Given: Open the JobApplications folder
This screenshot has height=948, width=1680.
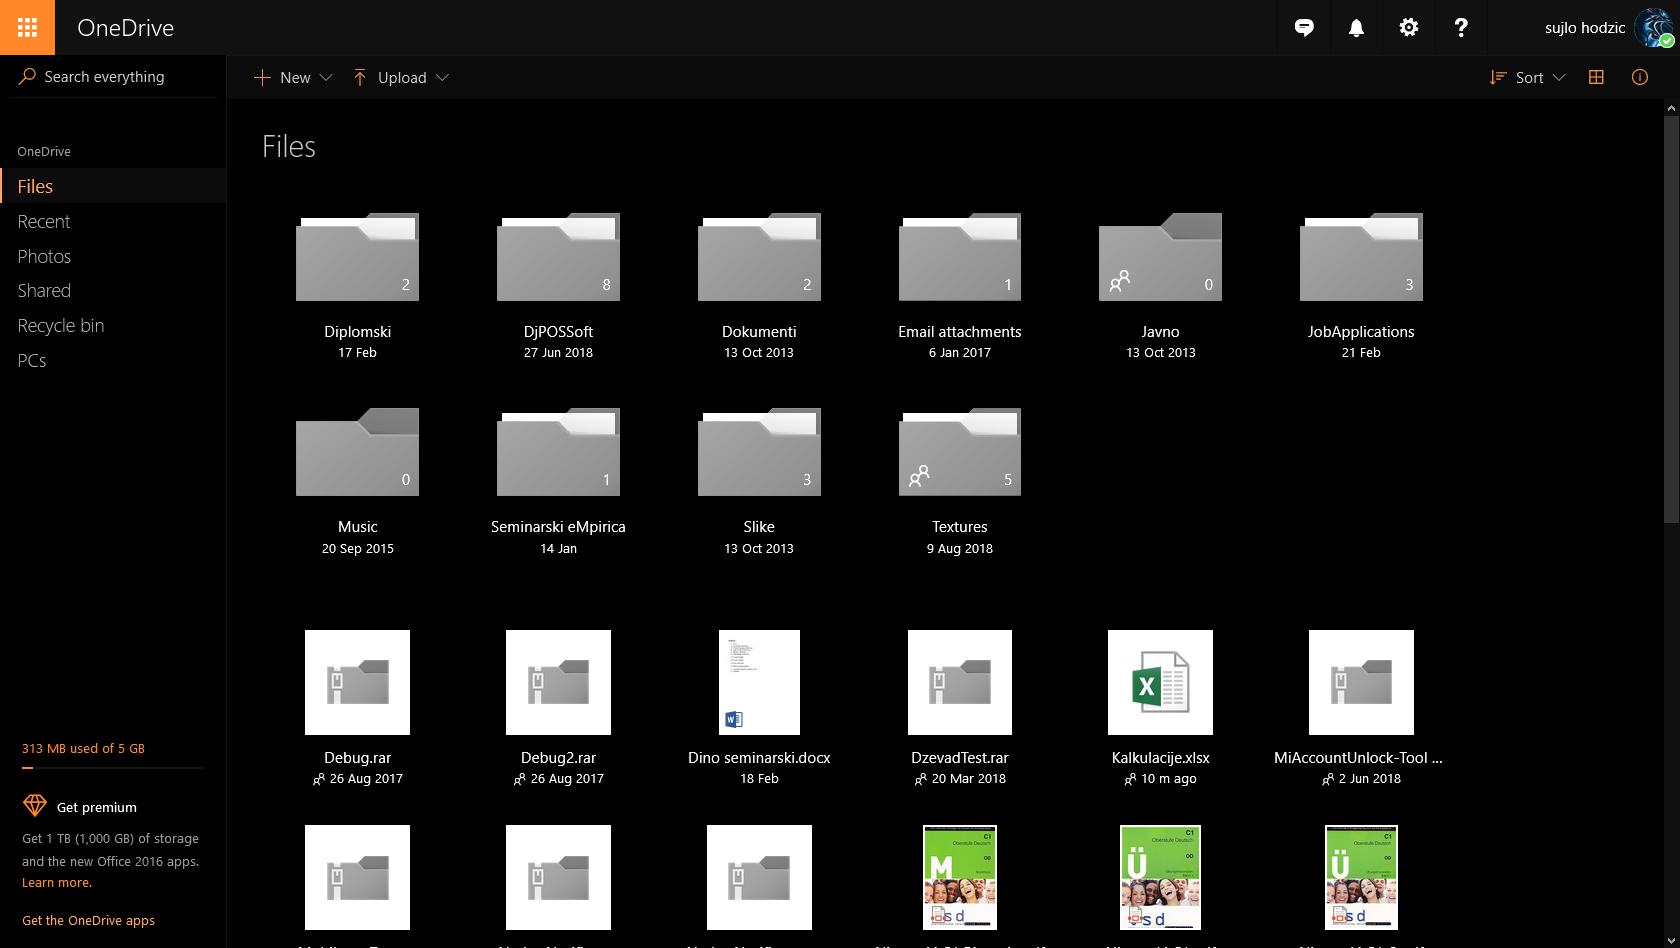Looking at the screenshot, I should click(x=1361, y=257).
